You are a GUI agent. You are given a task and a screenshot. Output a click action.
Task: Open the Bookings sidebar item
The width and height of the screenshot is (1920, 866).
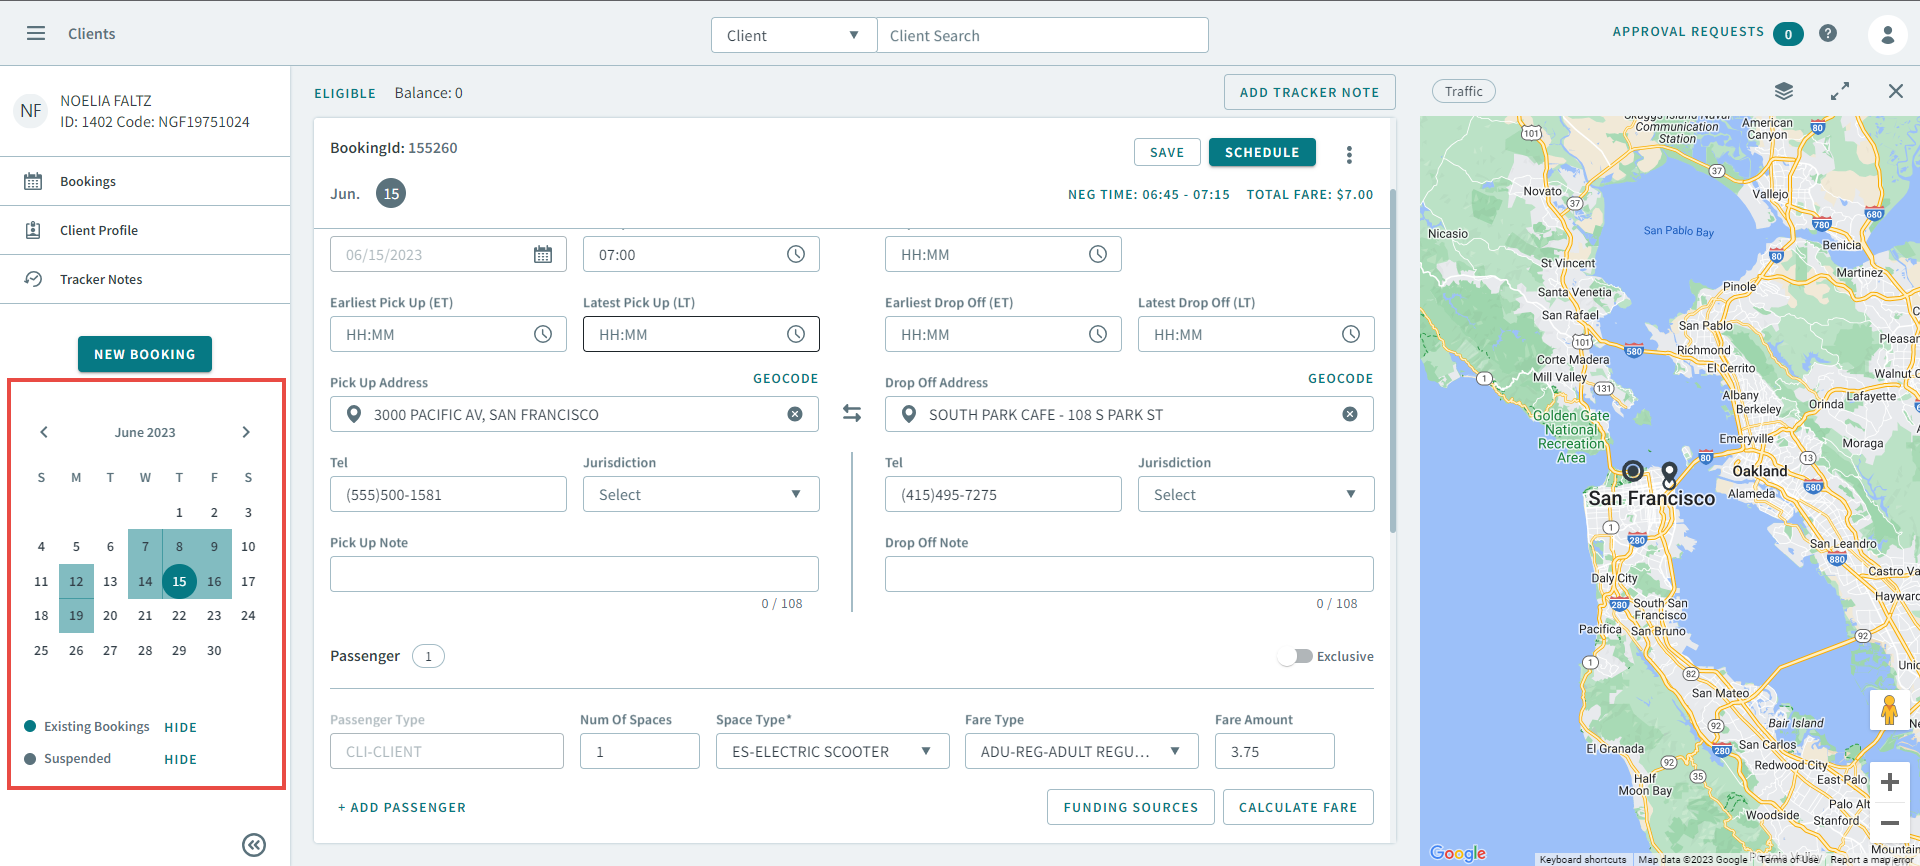(88, 181)
